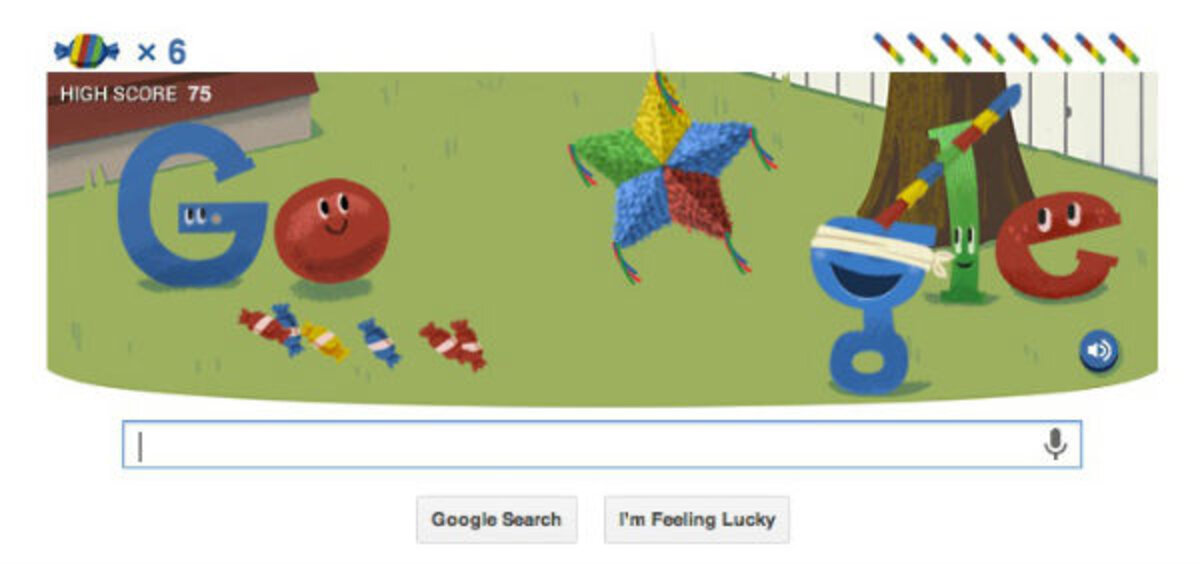The width and height of the screenshot is (1200, 566).
Task: Click the High Score 75 label
Action: point(135,94)
